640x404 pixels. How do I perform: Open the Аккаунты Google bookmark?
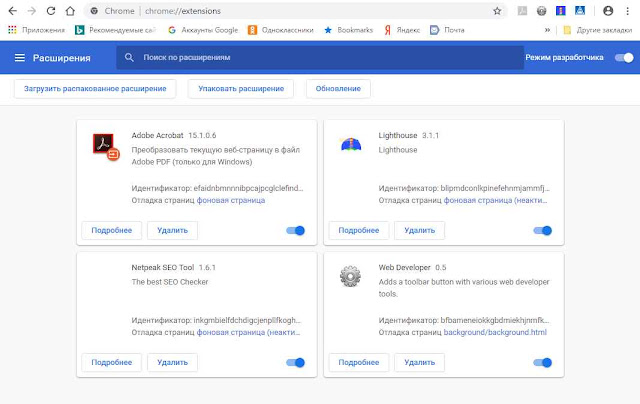click(203, 30)
